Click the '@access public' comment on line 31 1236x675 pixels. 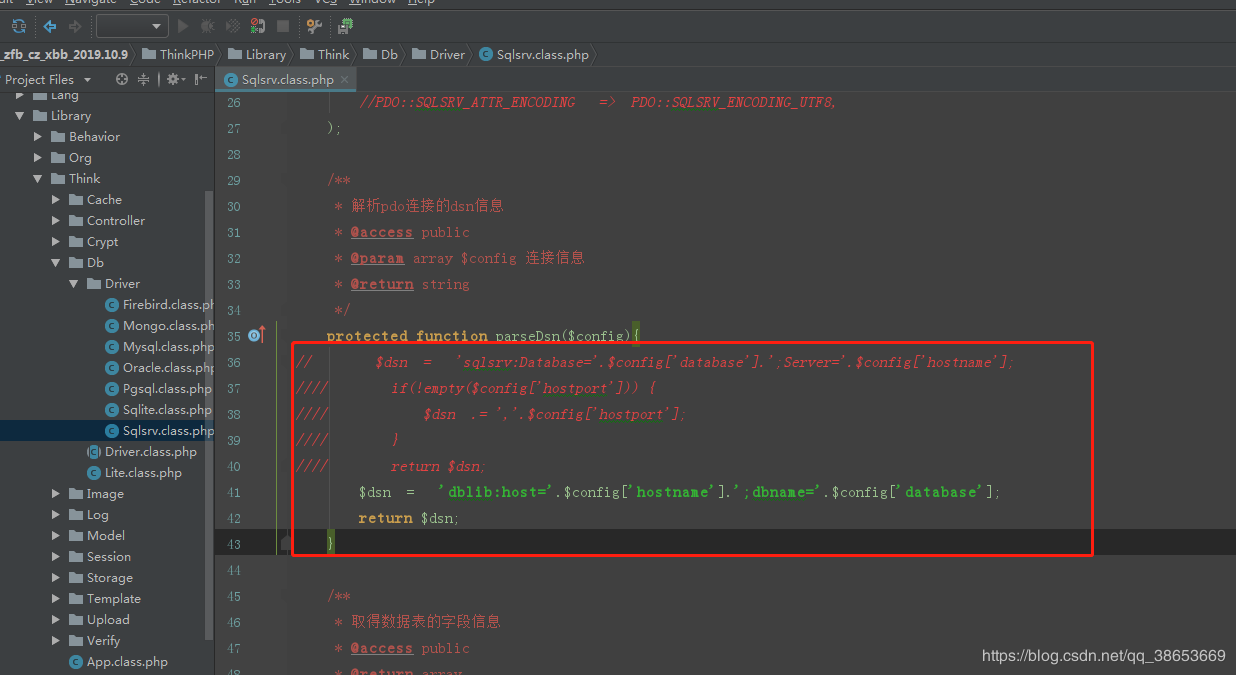tap(410, 232)
